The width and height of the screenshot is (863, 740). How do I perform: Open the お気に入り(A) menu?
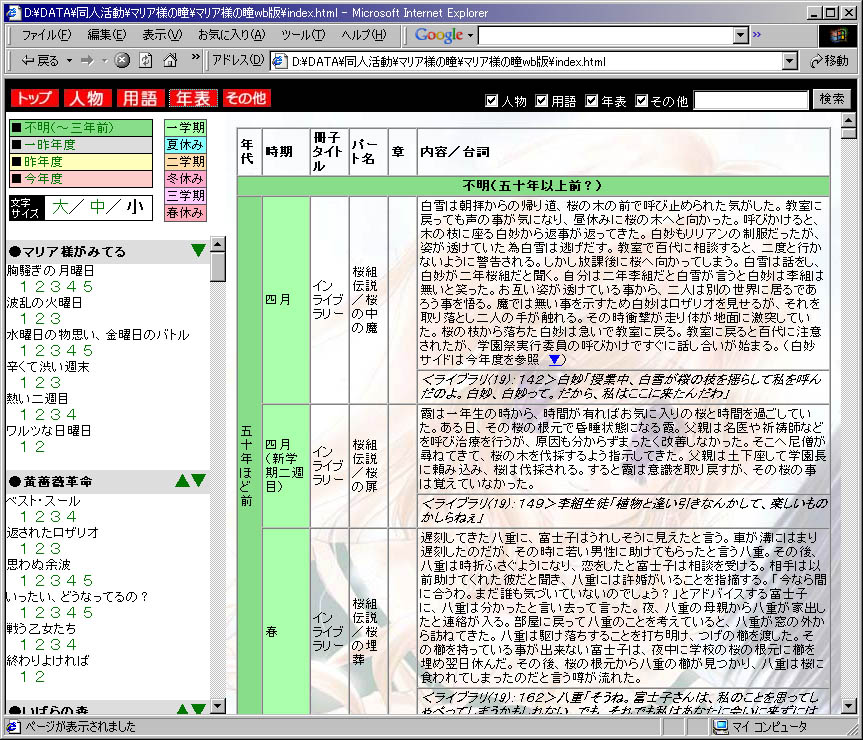[231, 35]
